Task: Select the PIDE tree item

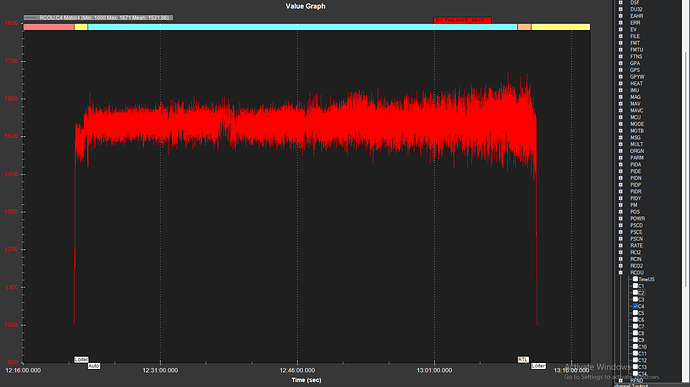Action: tap(635, 172)
